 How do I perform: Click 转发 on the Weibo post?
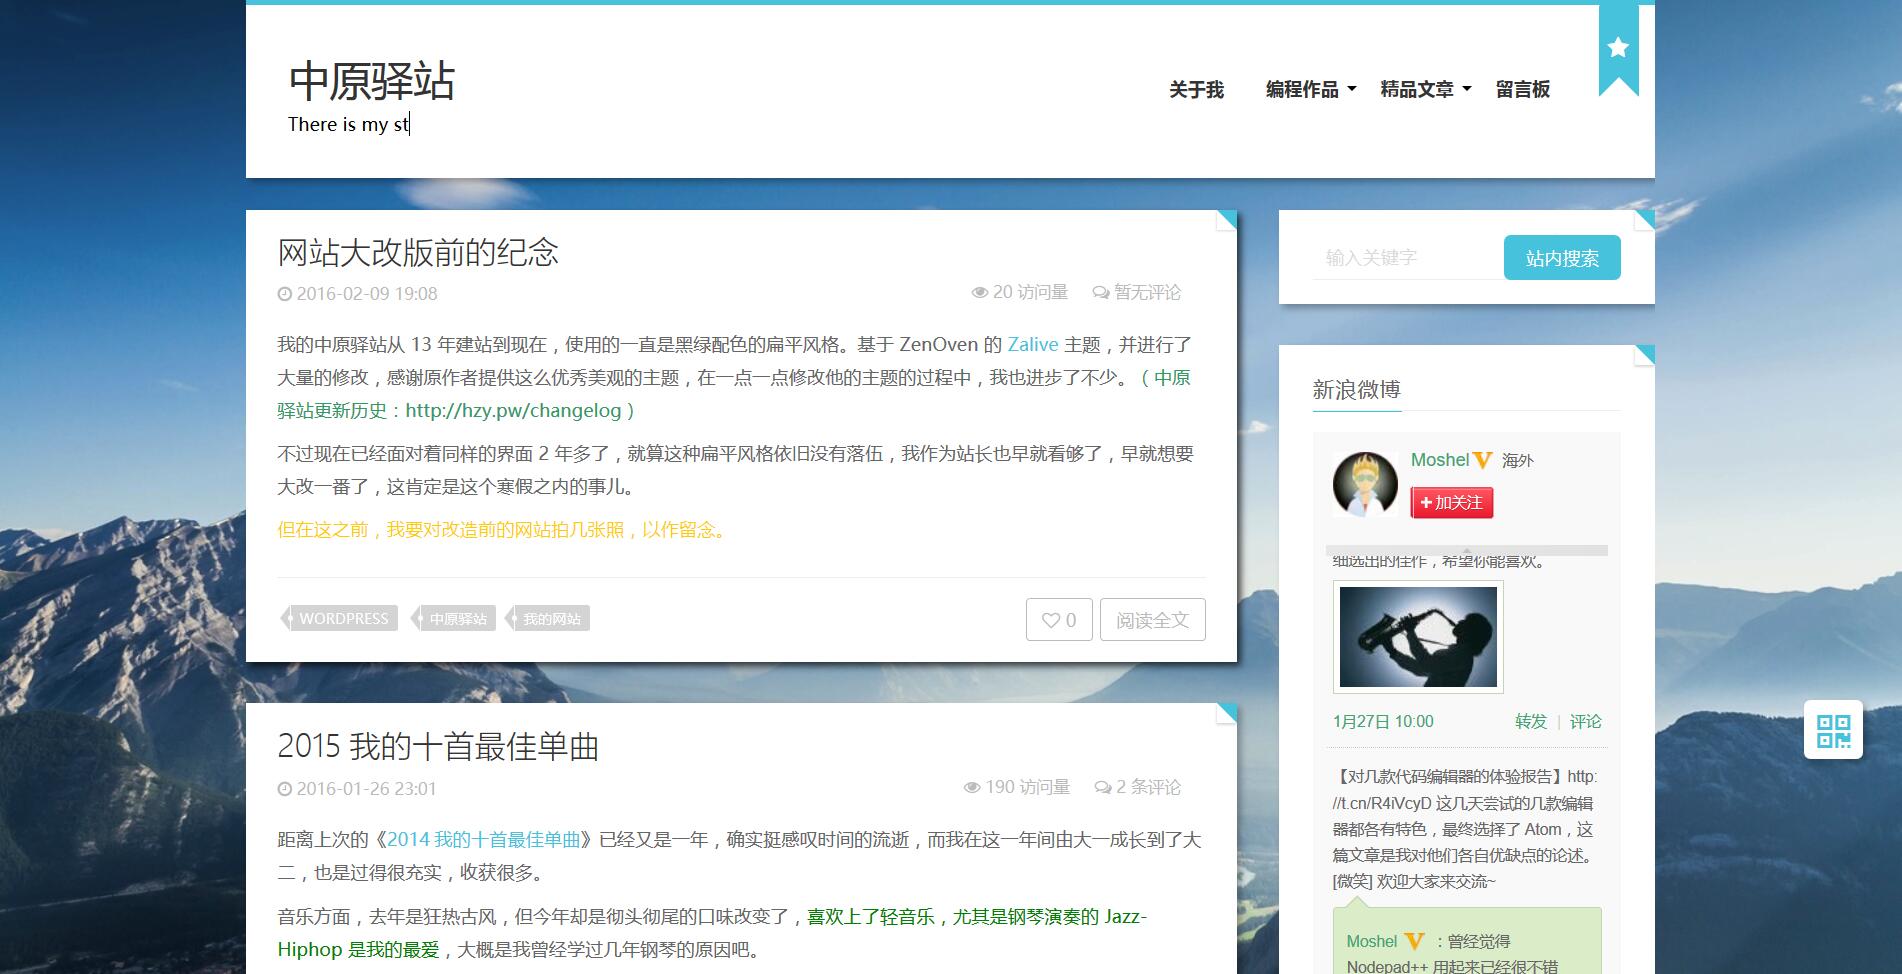click(x=1531, y=722)
